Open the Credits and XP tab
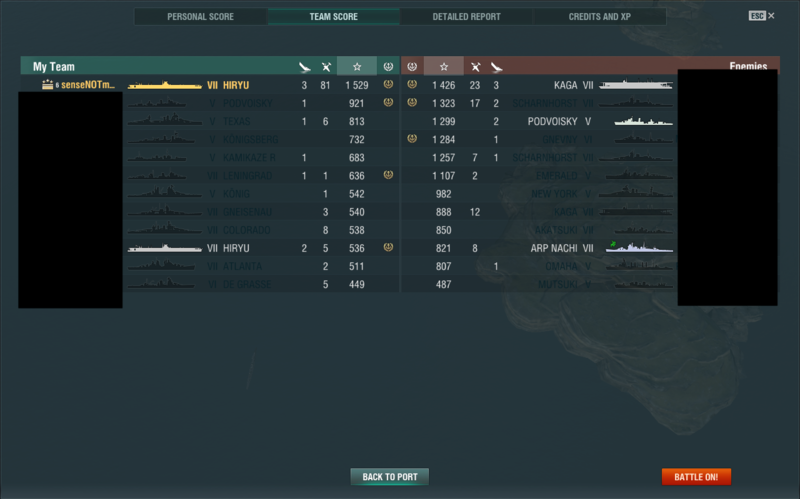Viewport: 800px width, 499px height. click(x=599, y=16)
